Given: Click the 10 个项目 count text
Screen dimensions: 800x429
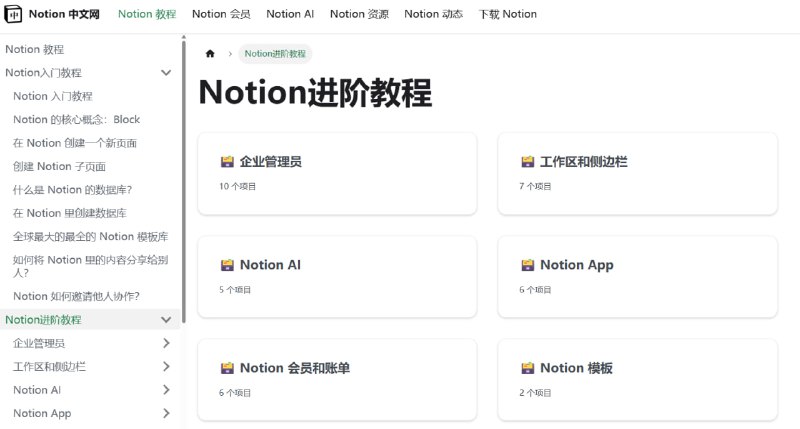Looking at the screenshot, I should click(x=237, y=186).
